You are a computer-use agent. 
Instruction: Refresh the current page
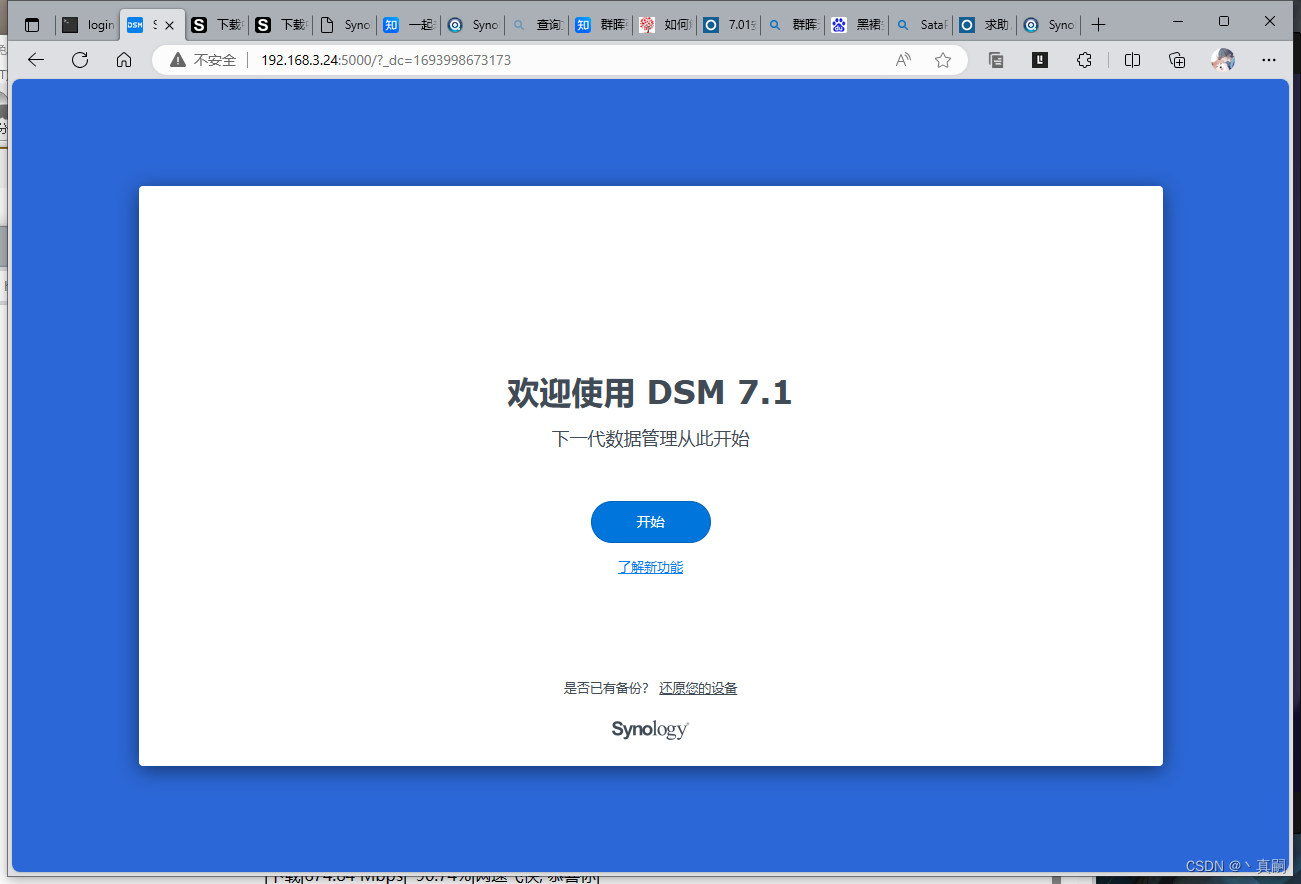click(80, 60)
